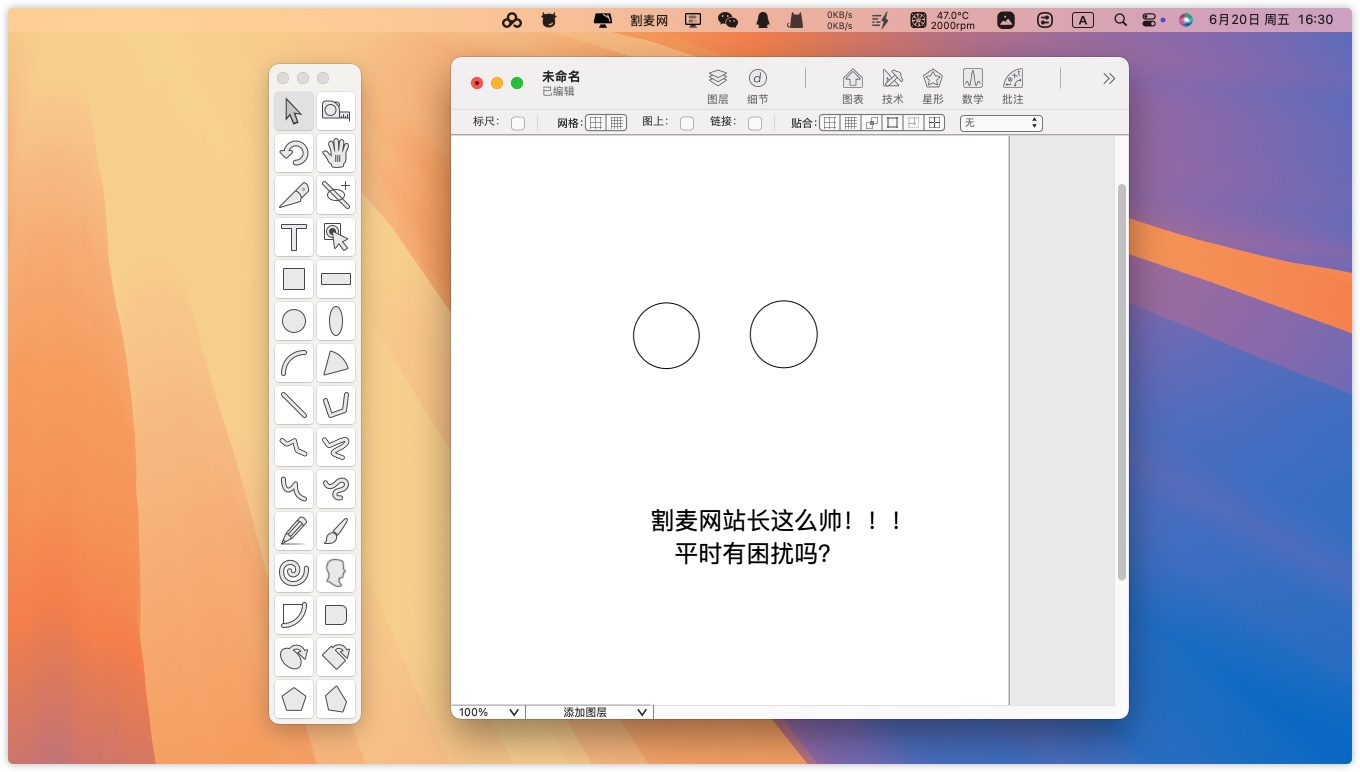This screenshot has width=1360, height=772.
Task: Select the rounded rectangle tool
Action: [x=336, y=615]
